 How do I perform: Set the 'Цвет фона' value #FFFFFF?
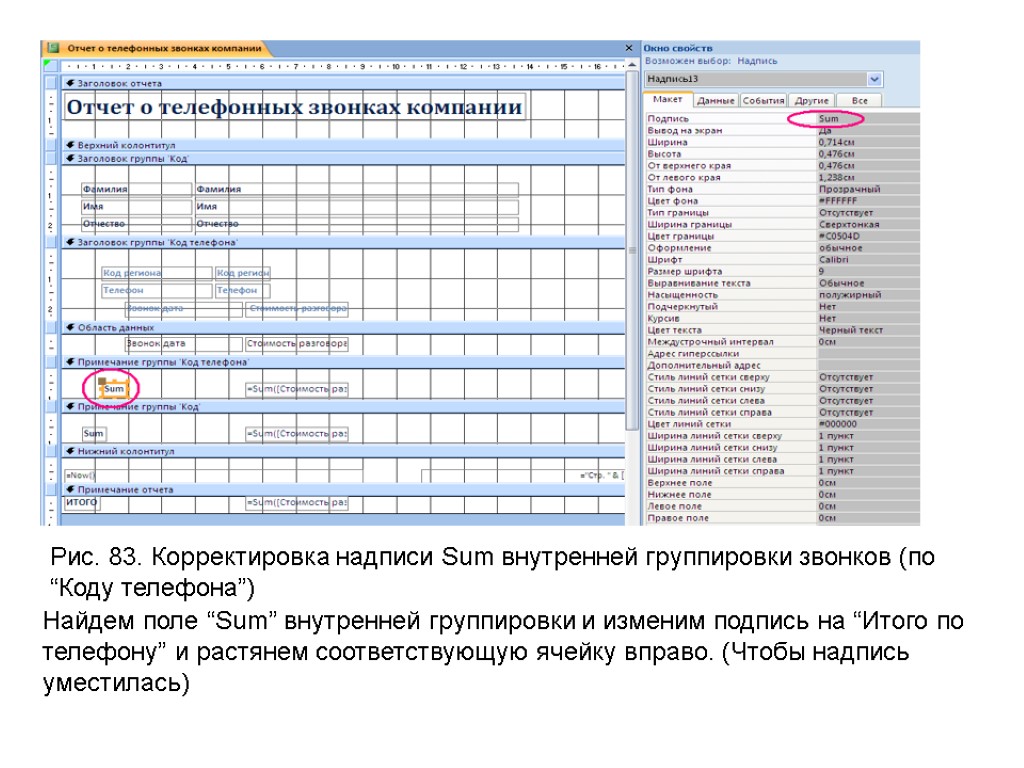[x=868, y=200]
